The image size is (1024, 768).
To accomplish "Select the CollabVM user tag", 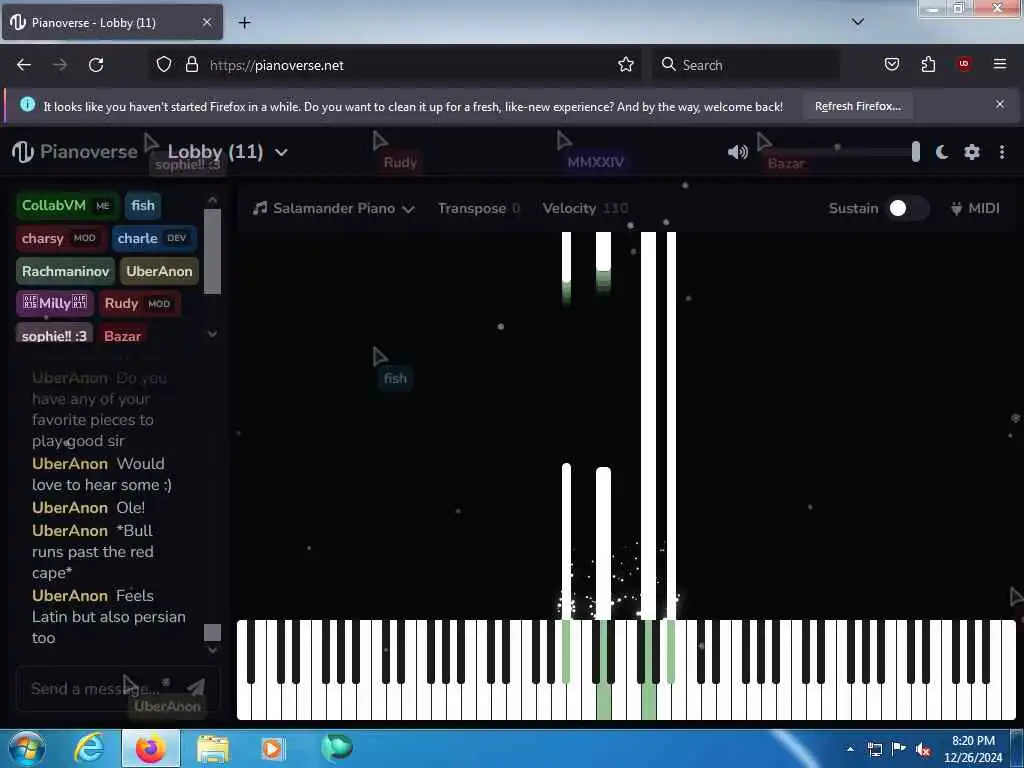I will pos(67,206).
